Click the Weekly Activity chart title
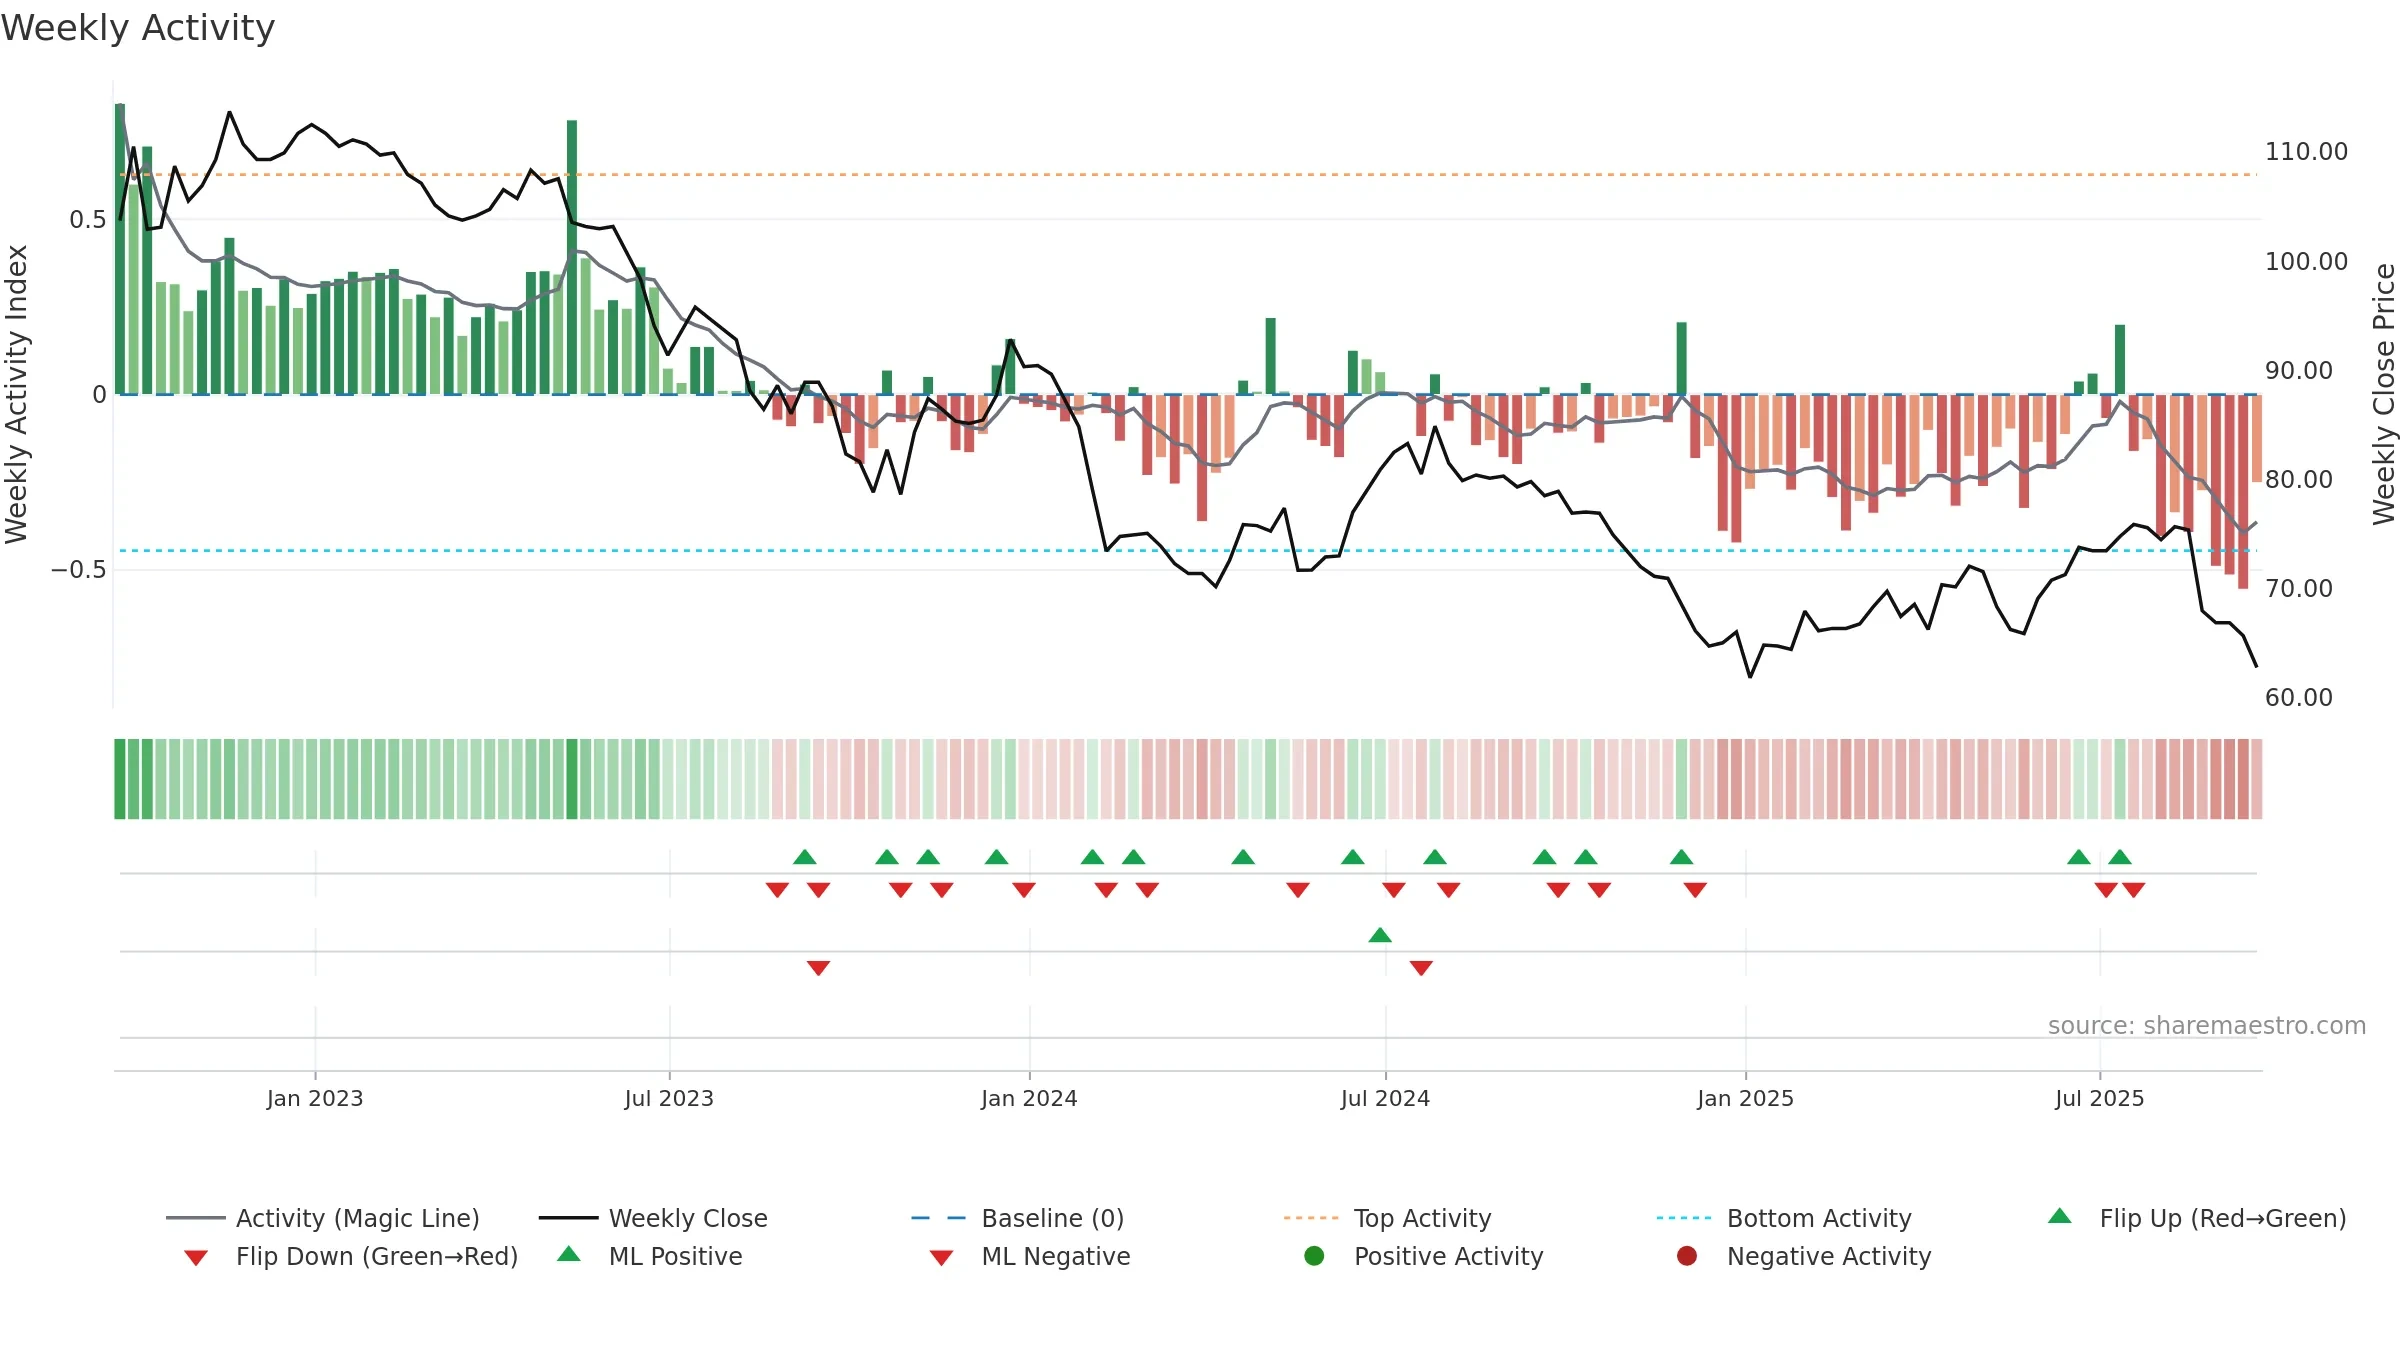 138,28
